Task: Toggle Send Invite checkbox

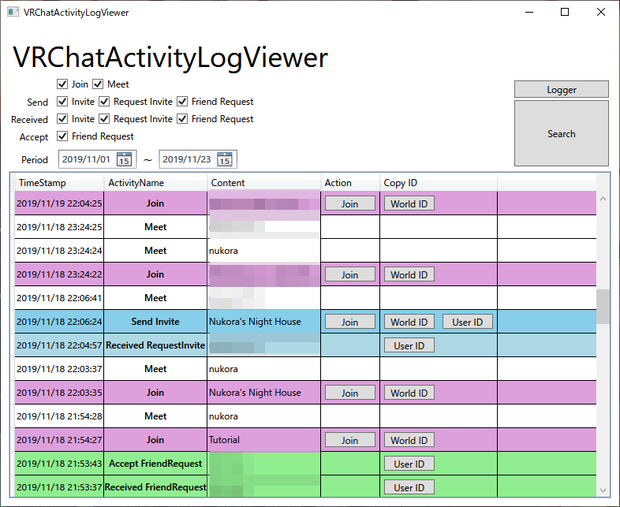Action: coord(62,101)
